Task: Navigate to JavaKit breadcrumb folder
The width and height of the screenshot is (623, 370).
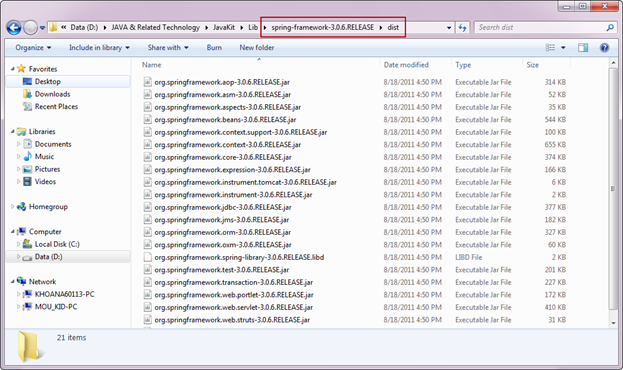Action: (x=224, y=27)
